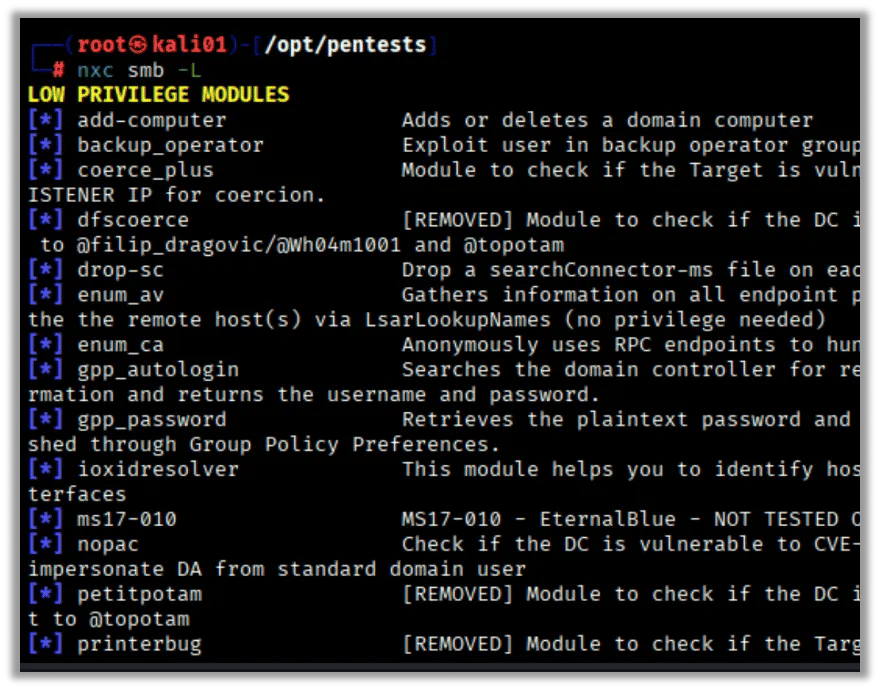Click the enum_av module name
The width and height of the screenshot is (880, 690).
[121, 295]
